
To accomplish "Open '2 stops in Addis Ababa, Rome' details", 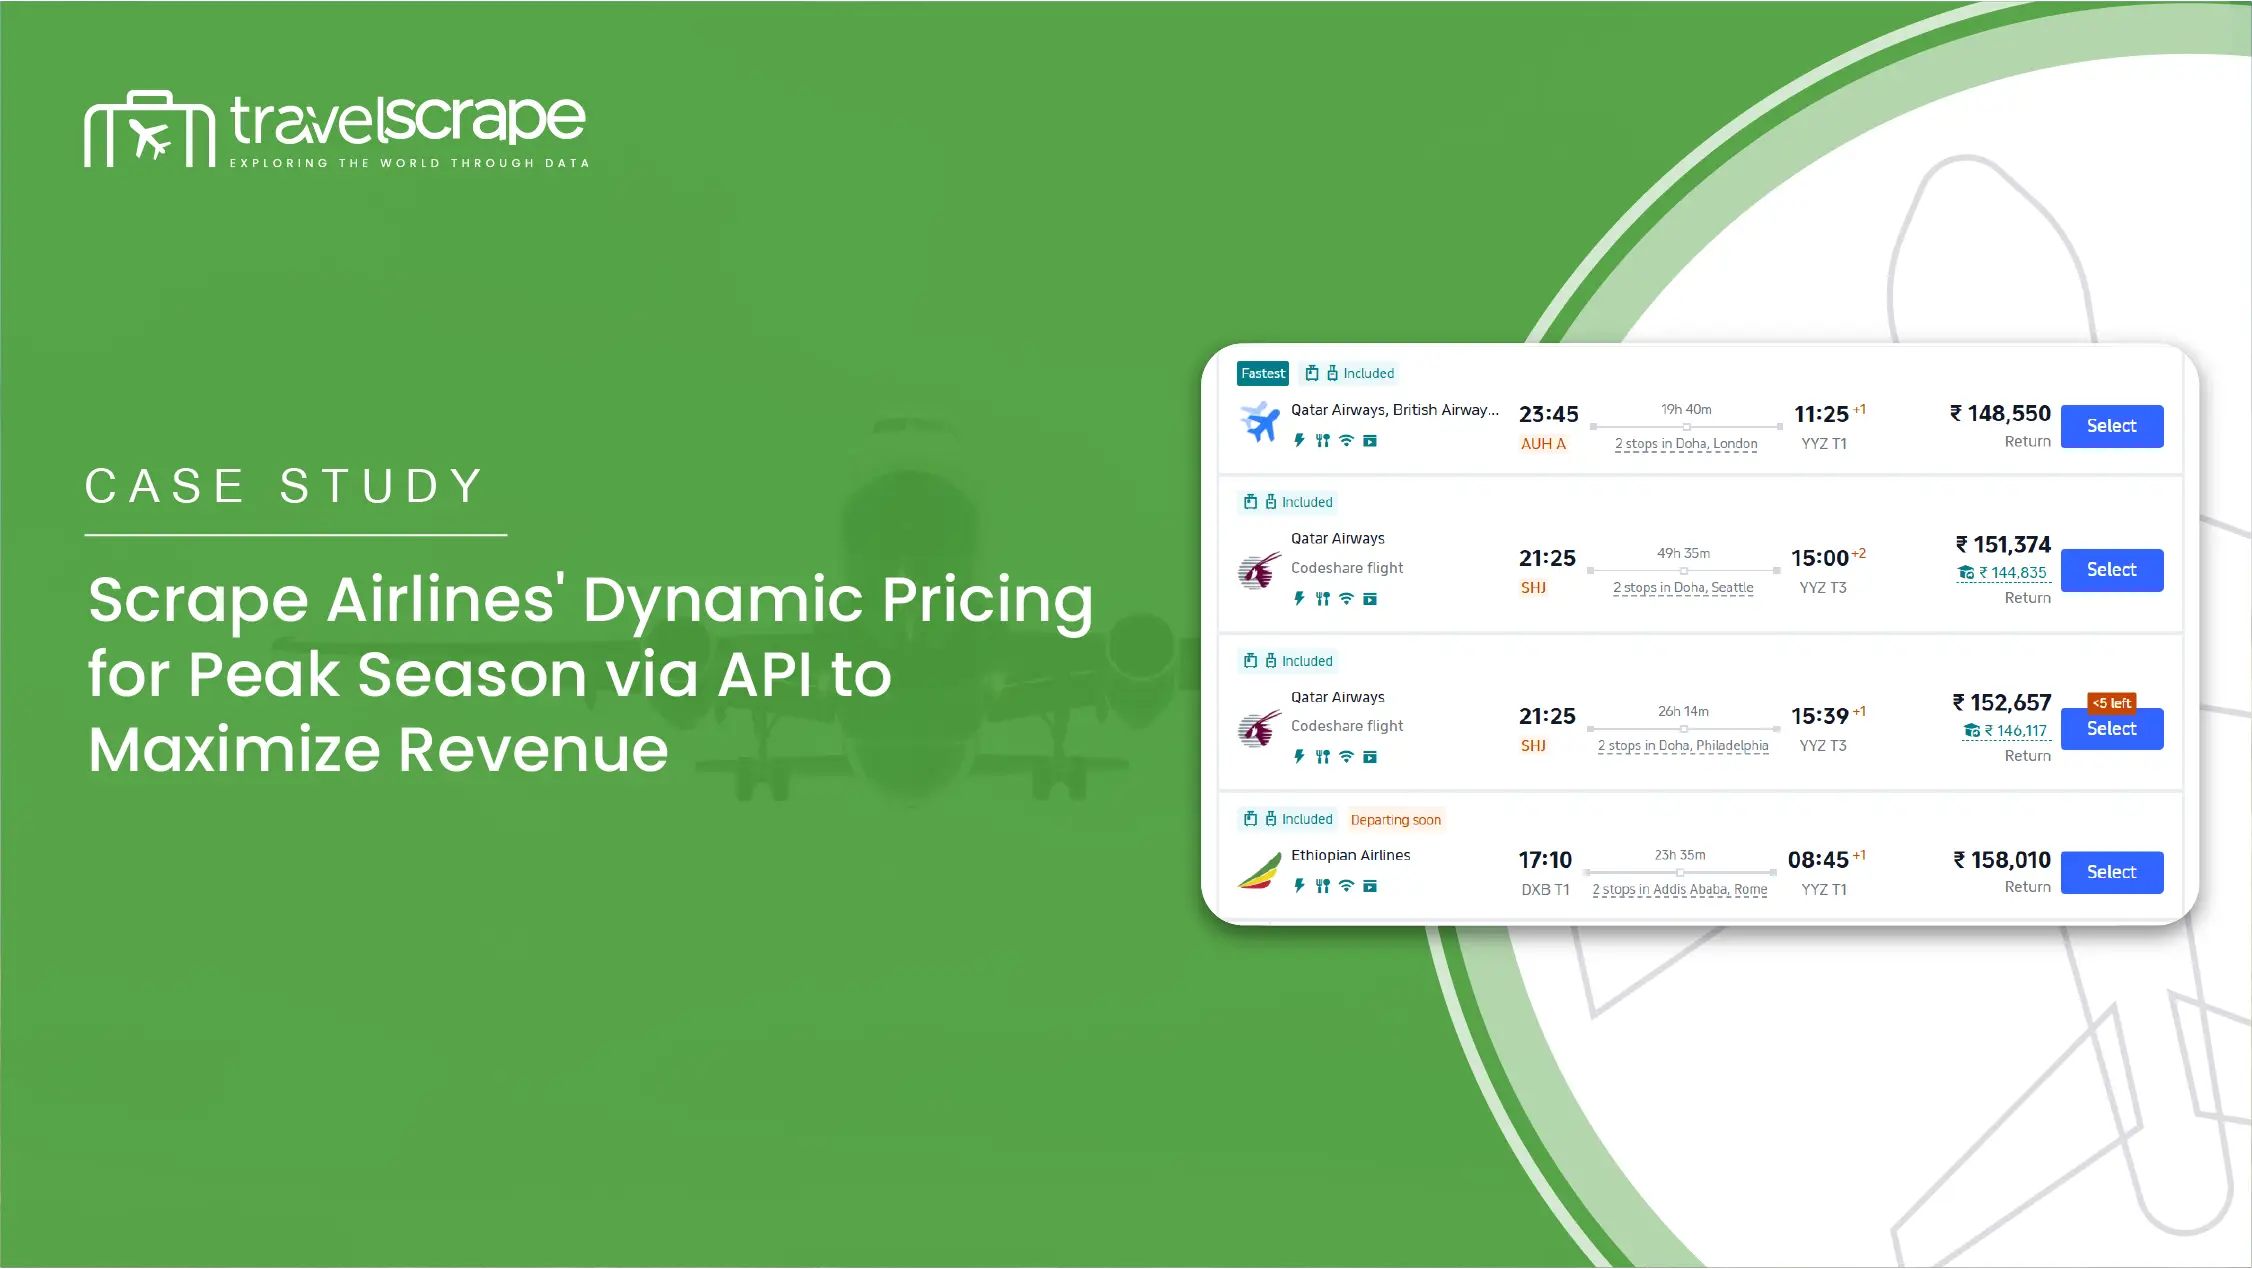I will pyautogui.click(x=1679, y=890).
